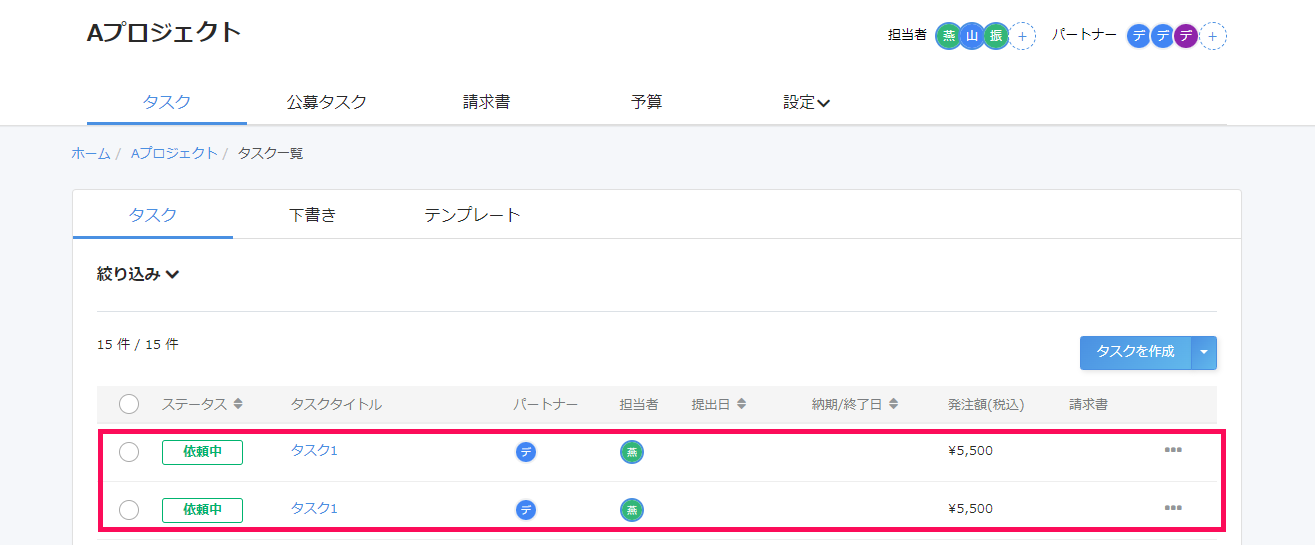Open the three-dot menu of the top タスク1 row
The width and height of the screenshot is (1315, 545).
coord(1173,450)
